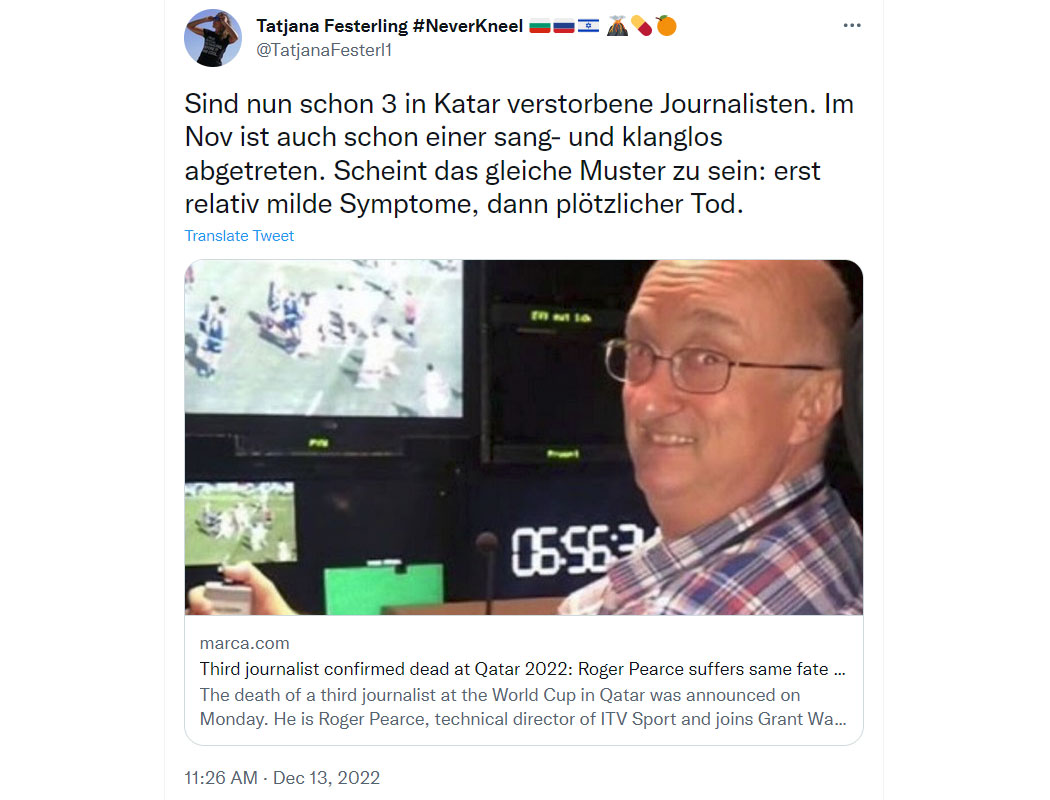The height and width of the screenshot is (800, 1050).
Task: Open the Roger Pearce article preview image
Action: tap(524, 437)
